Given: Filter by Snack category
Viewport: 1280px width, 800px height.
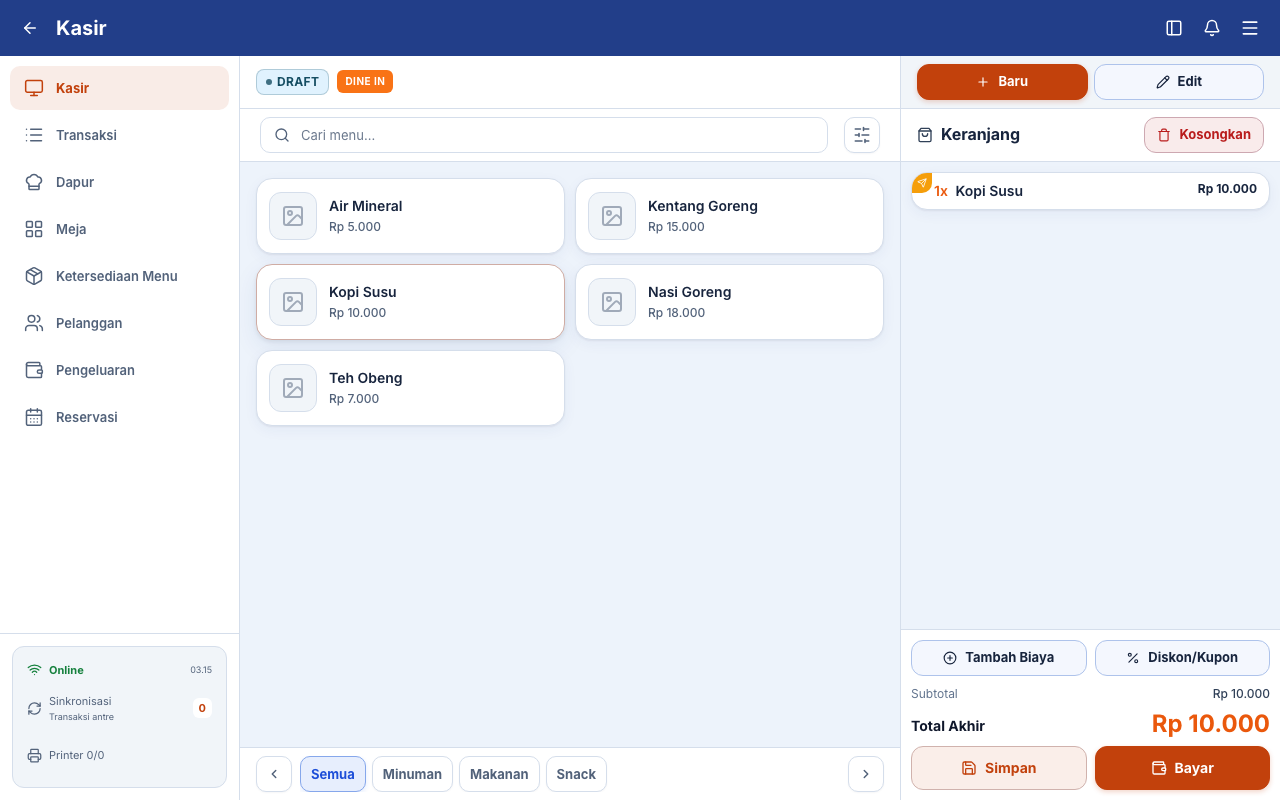Looking at the screenshot, I should click(576, 774).
